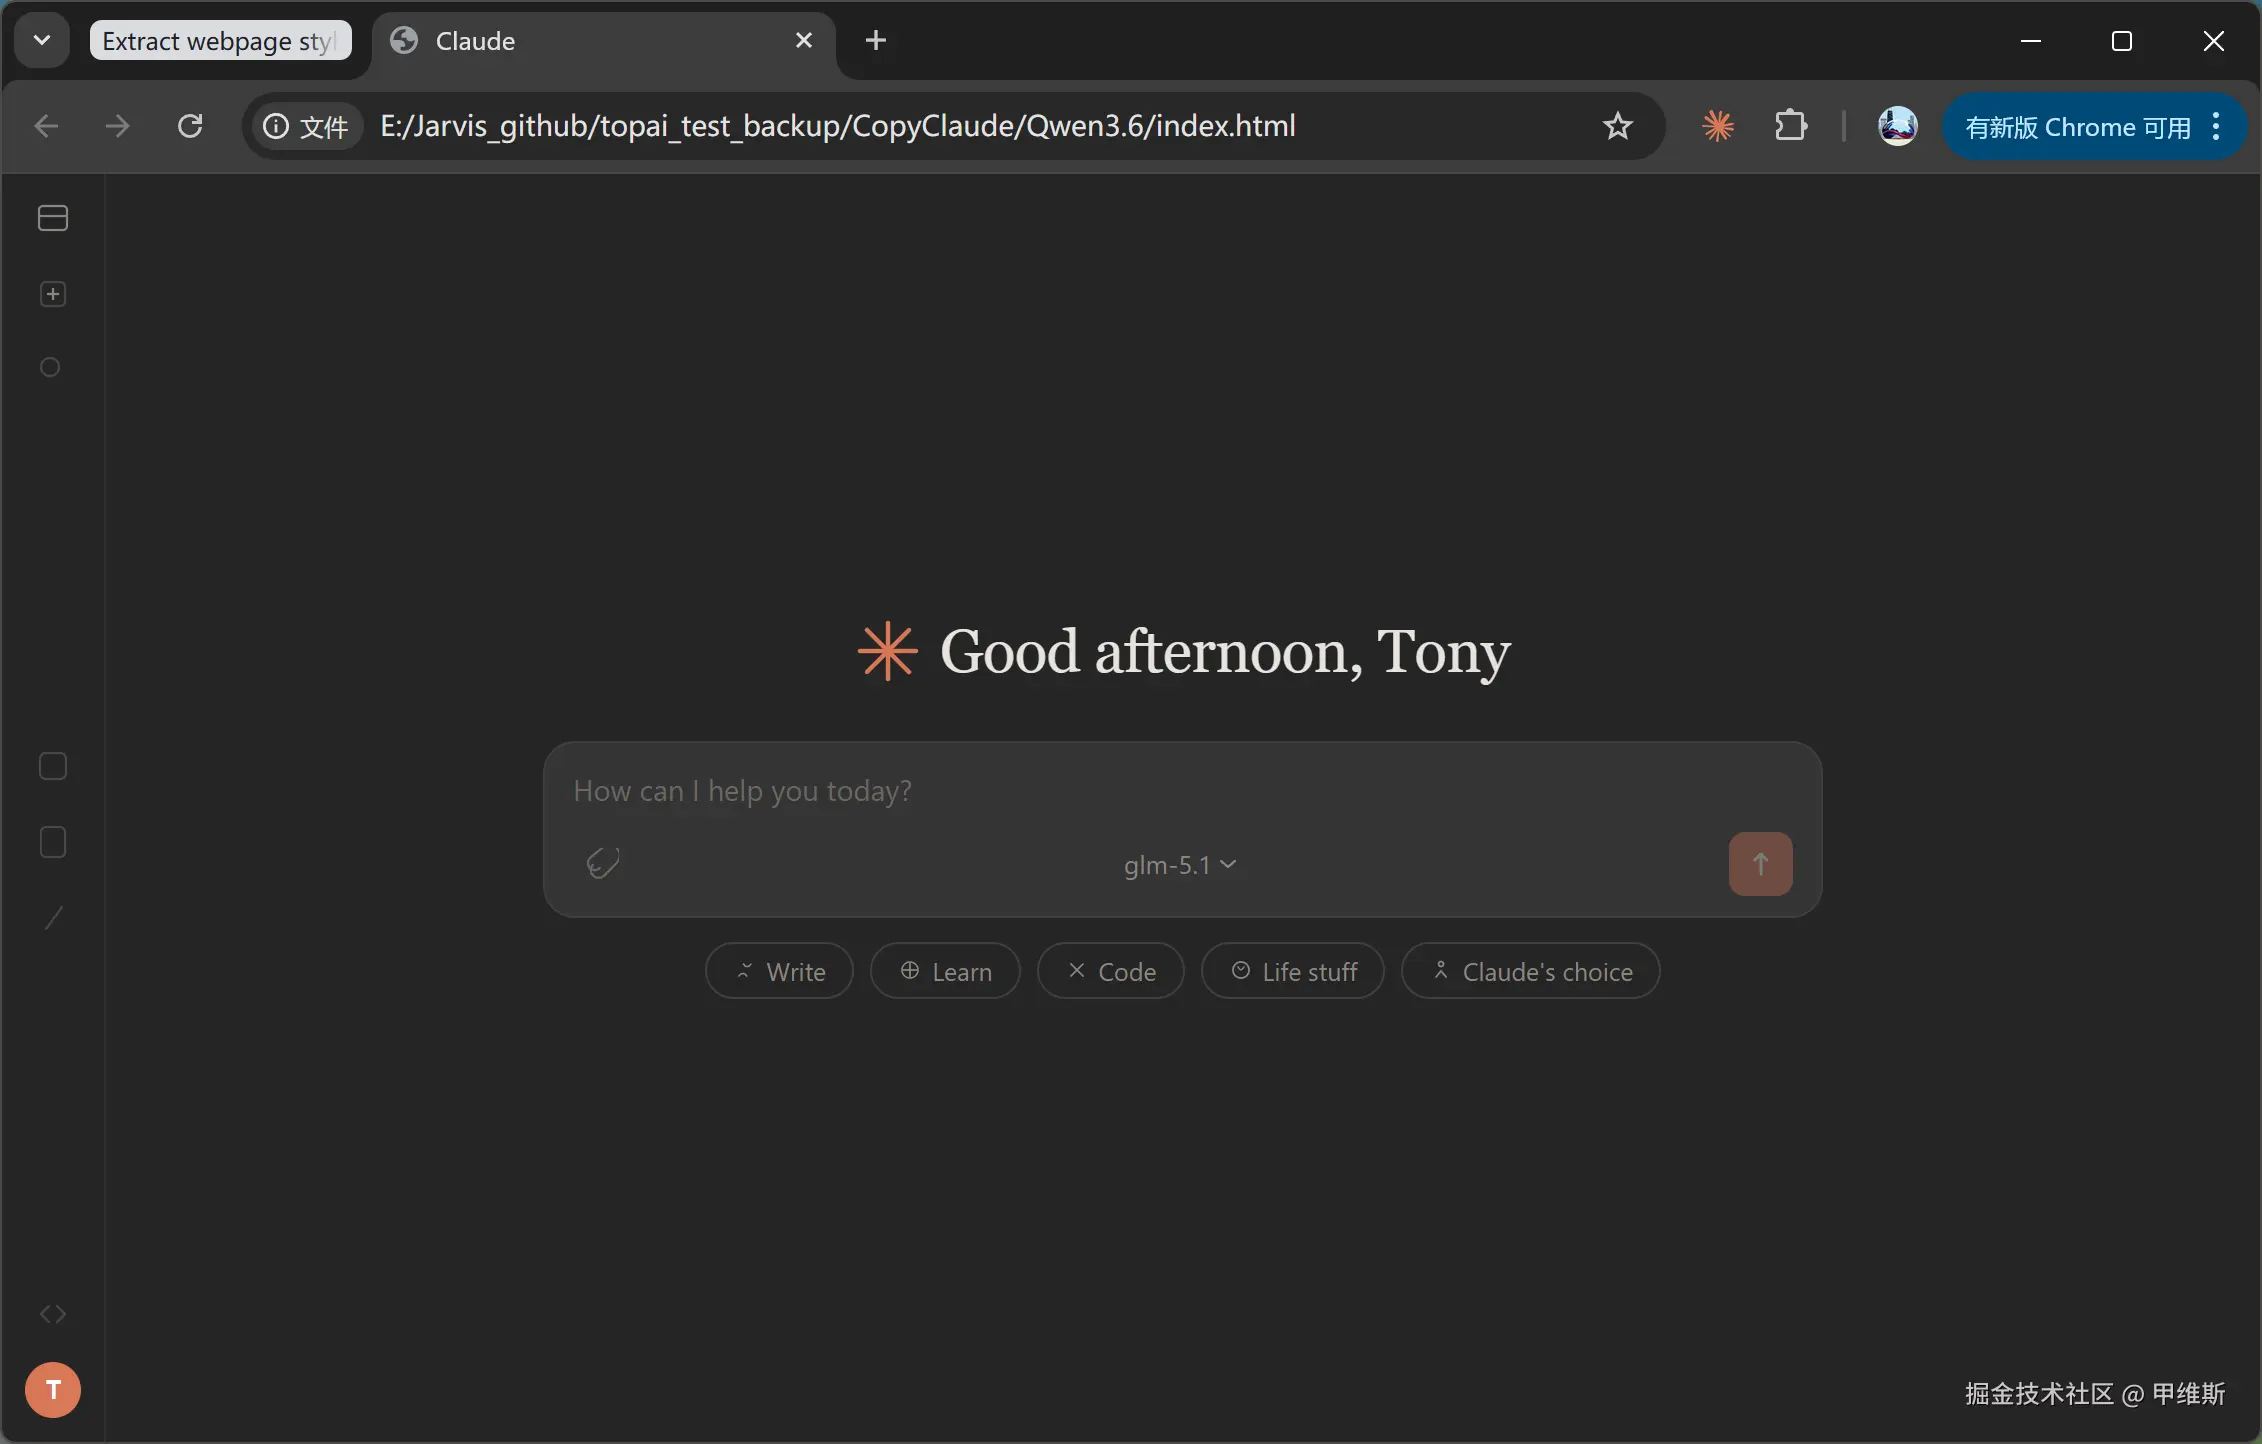The image size is (2262, 1444).
Task: Click the Learn suggestion chip
Action: click(x=945, y=971)
